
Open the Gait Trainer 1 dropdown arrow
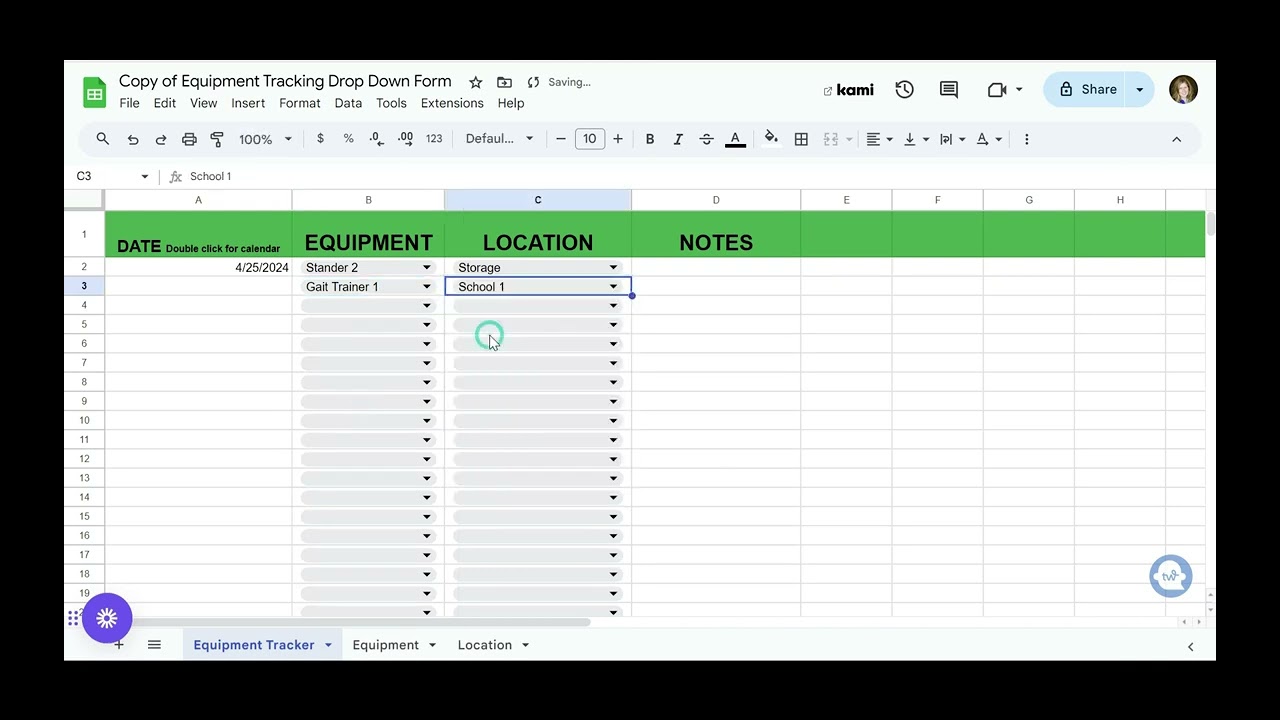(x=426, y=287)
